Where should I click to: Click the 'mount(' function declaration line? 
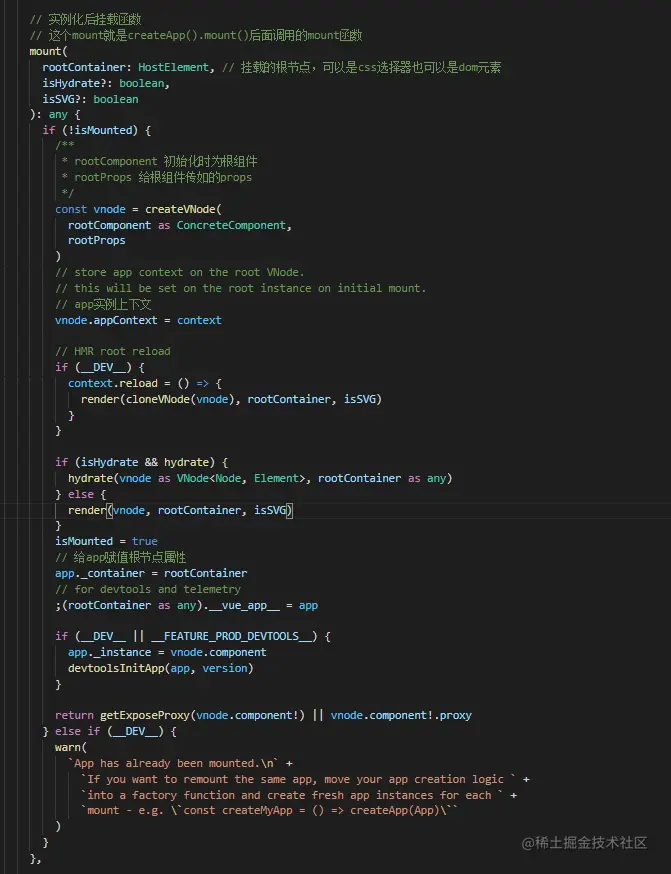48,51
